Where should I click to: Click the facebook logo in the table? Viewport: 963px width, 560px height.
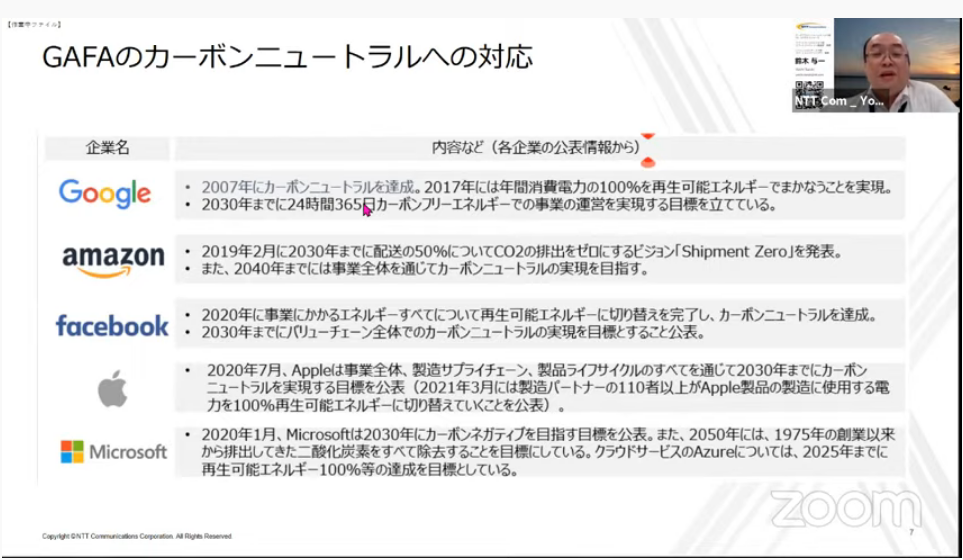click(x=112, y=325)
